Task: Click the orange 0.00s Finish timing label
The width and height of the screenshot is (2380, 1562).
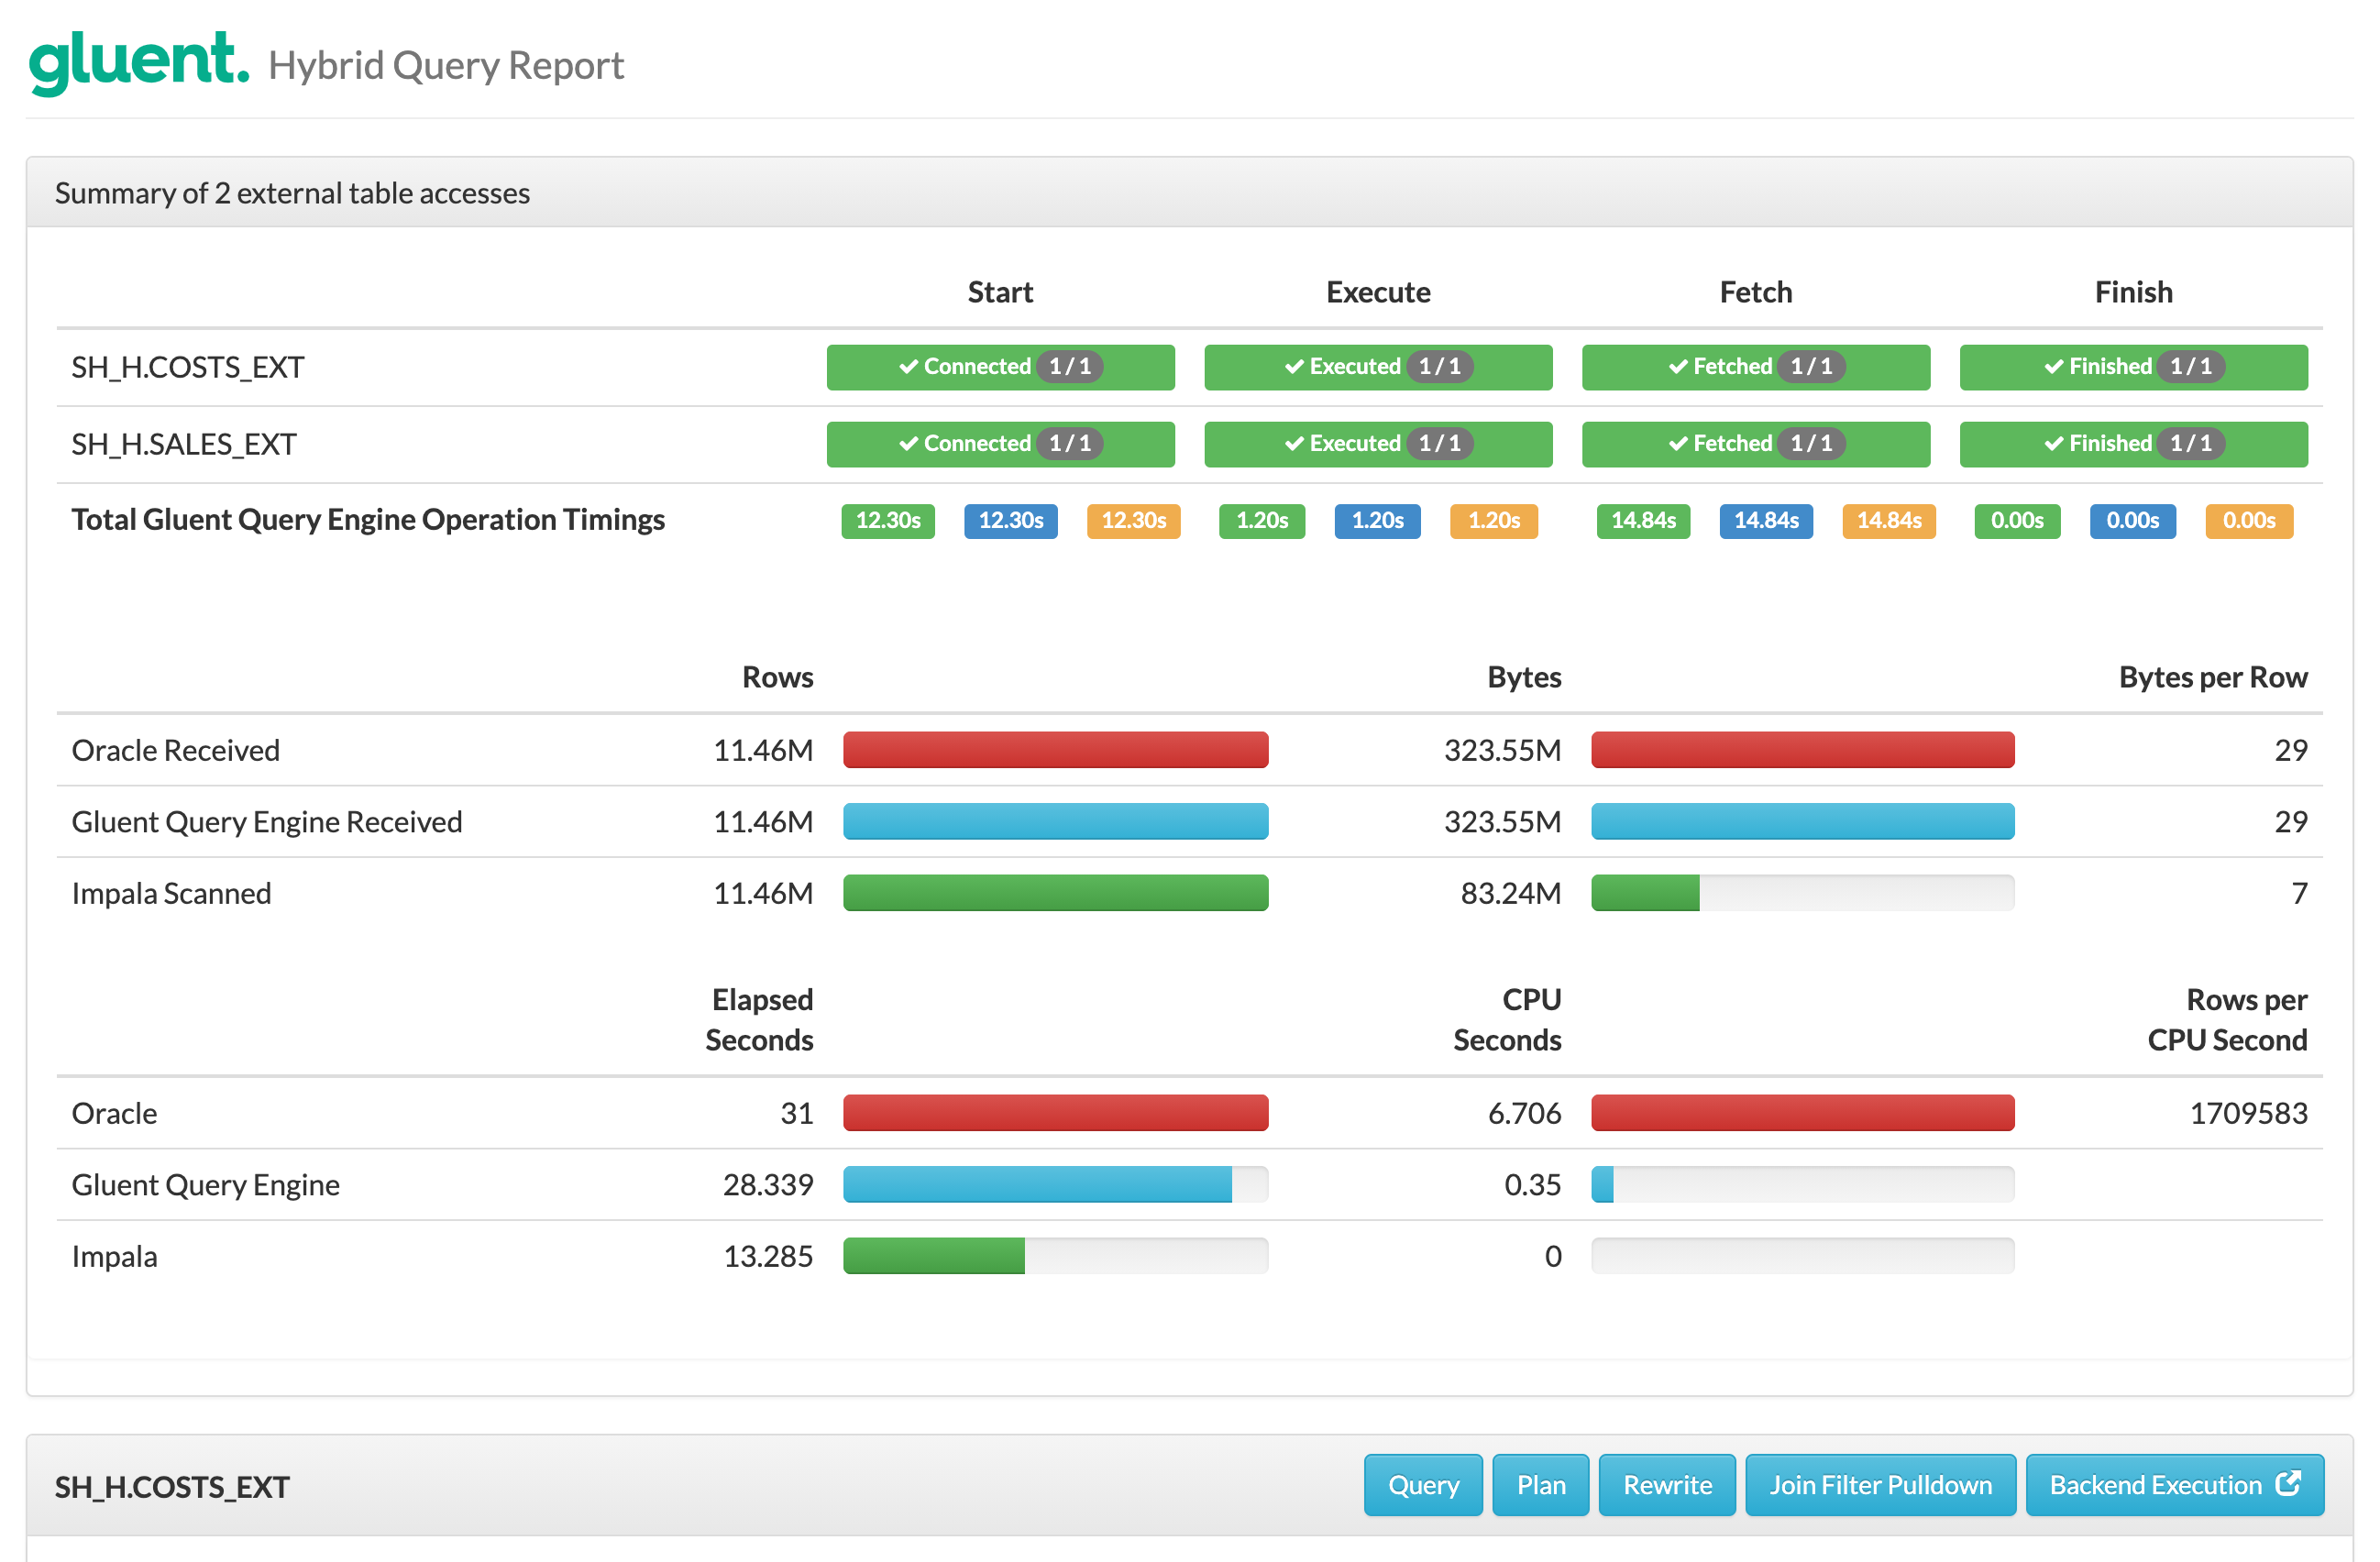Action: click(2249, 521)
